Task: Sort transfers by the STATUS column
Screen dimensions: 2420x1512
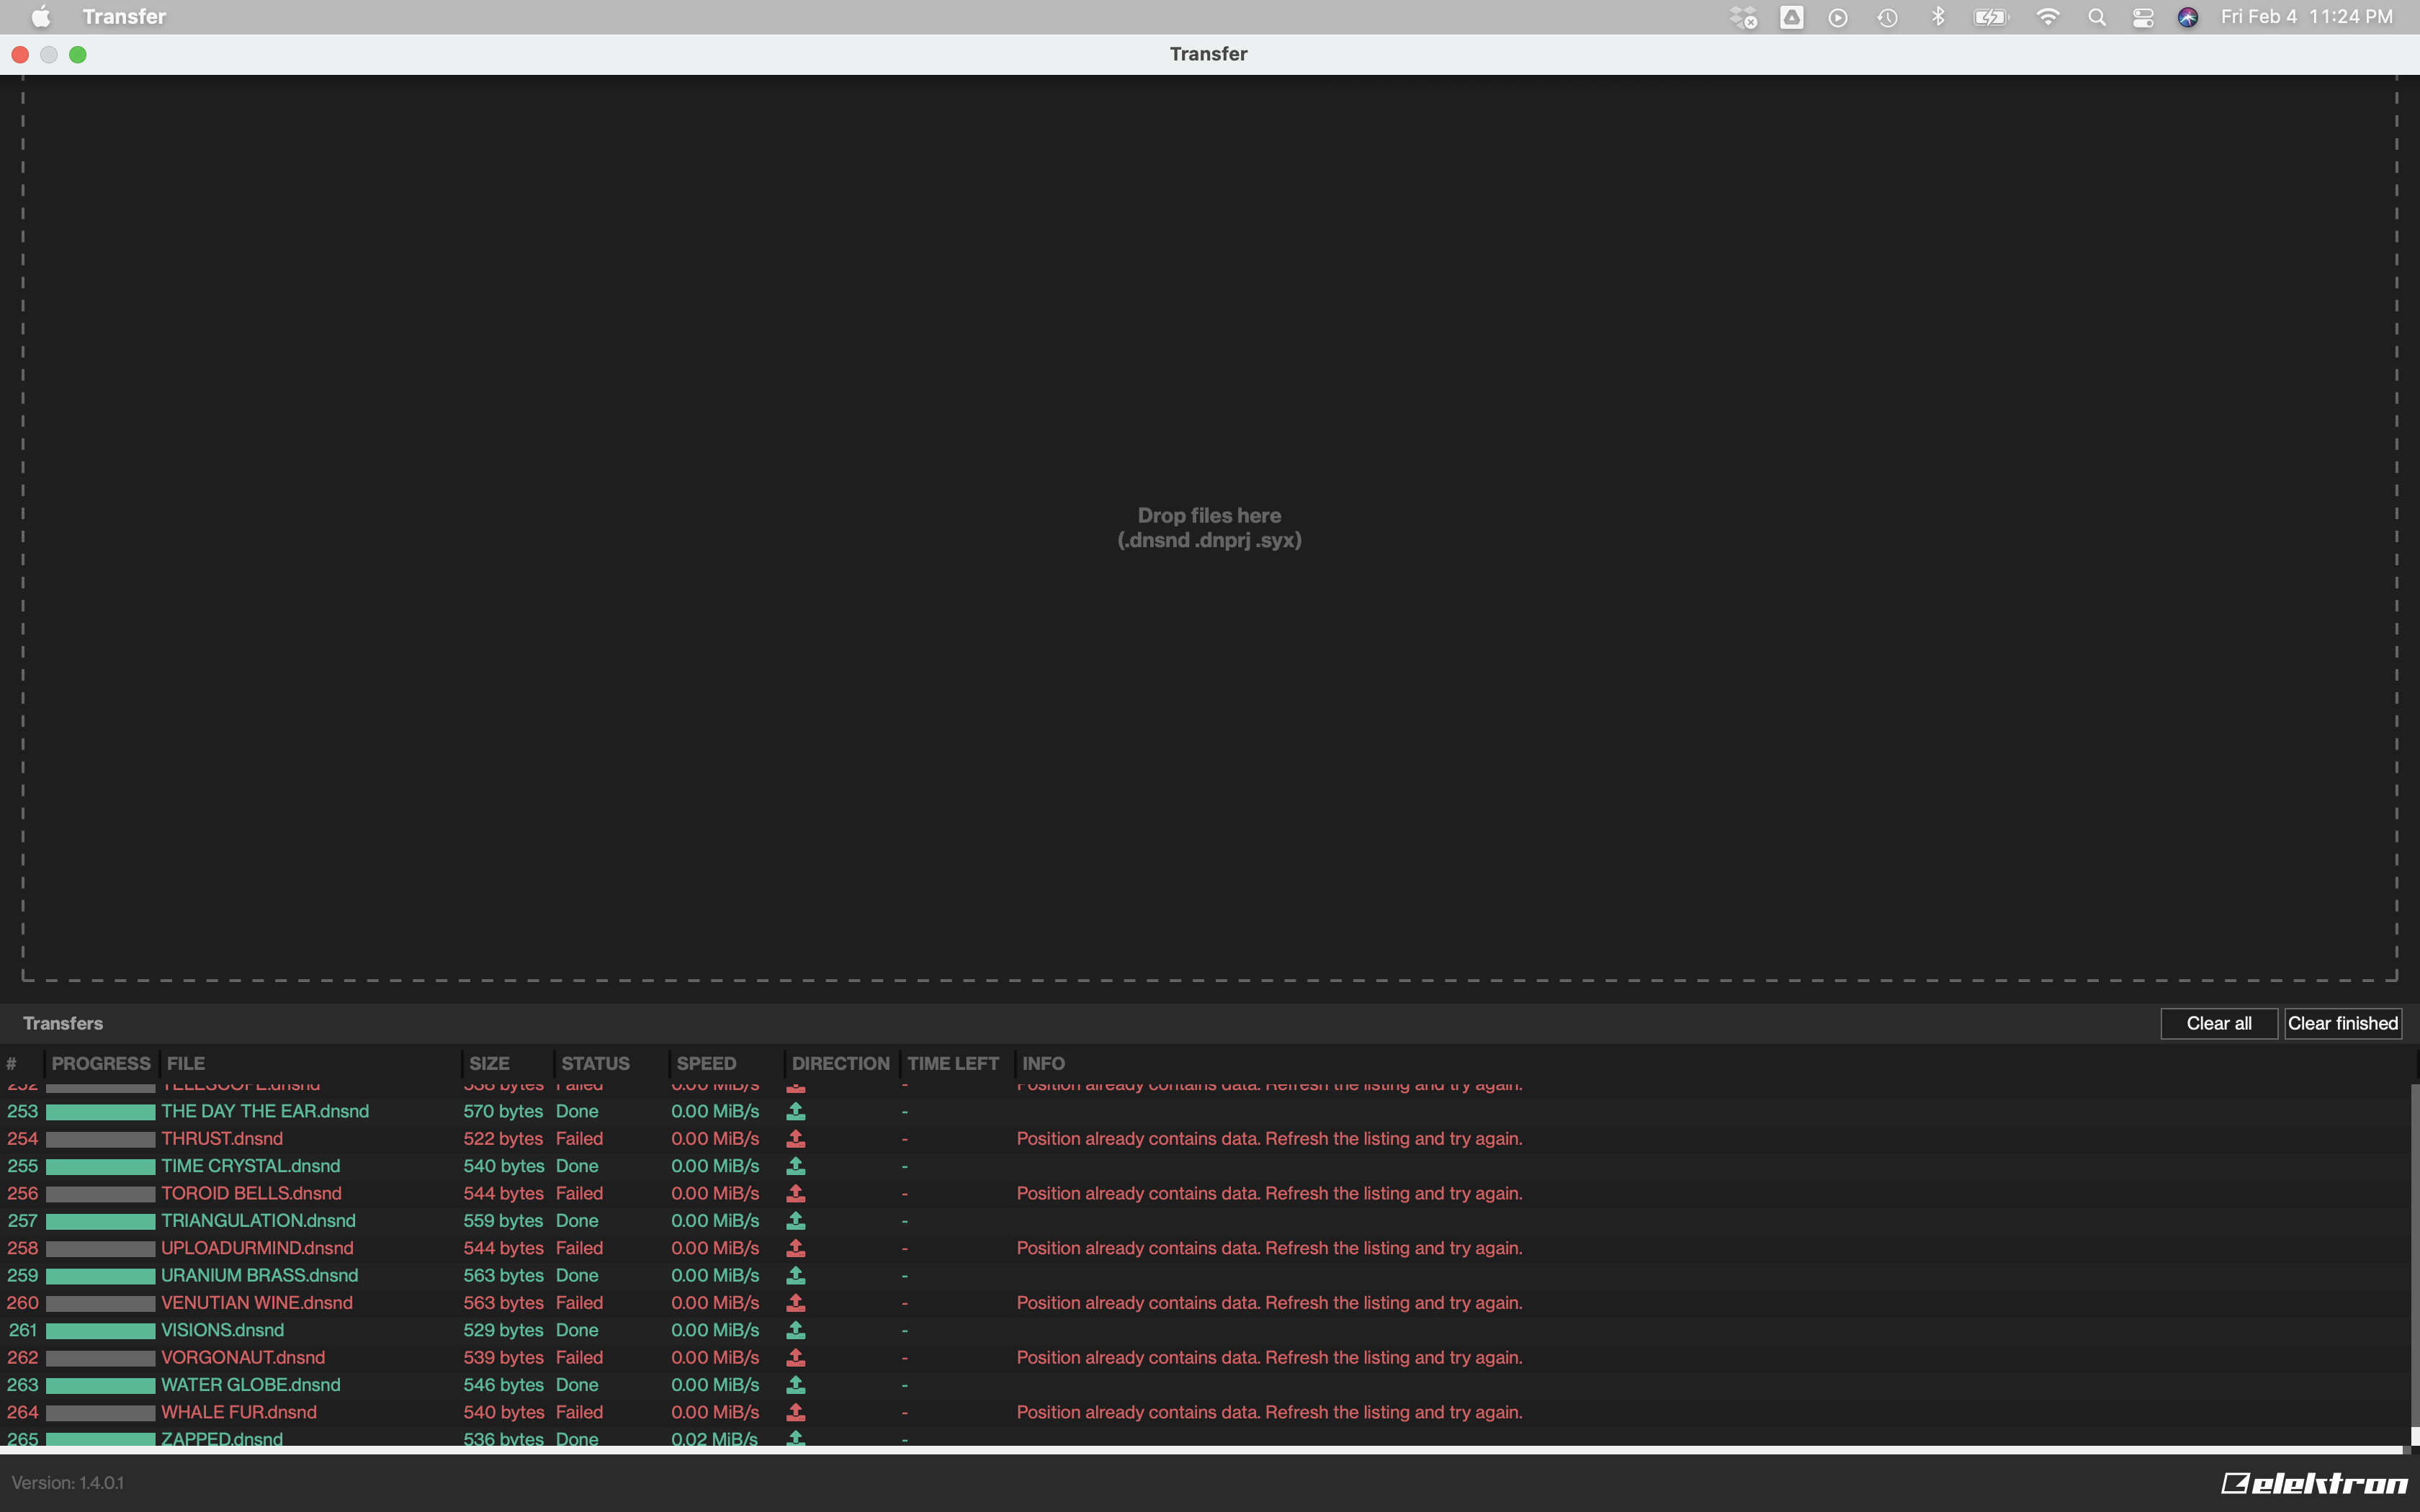Action: [595, 1063]
